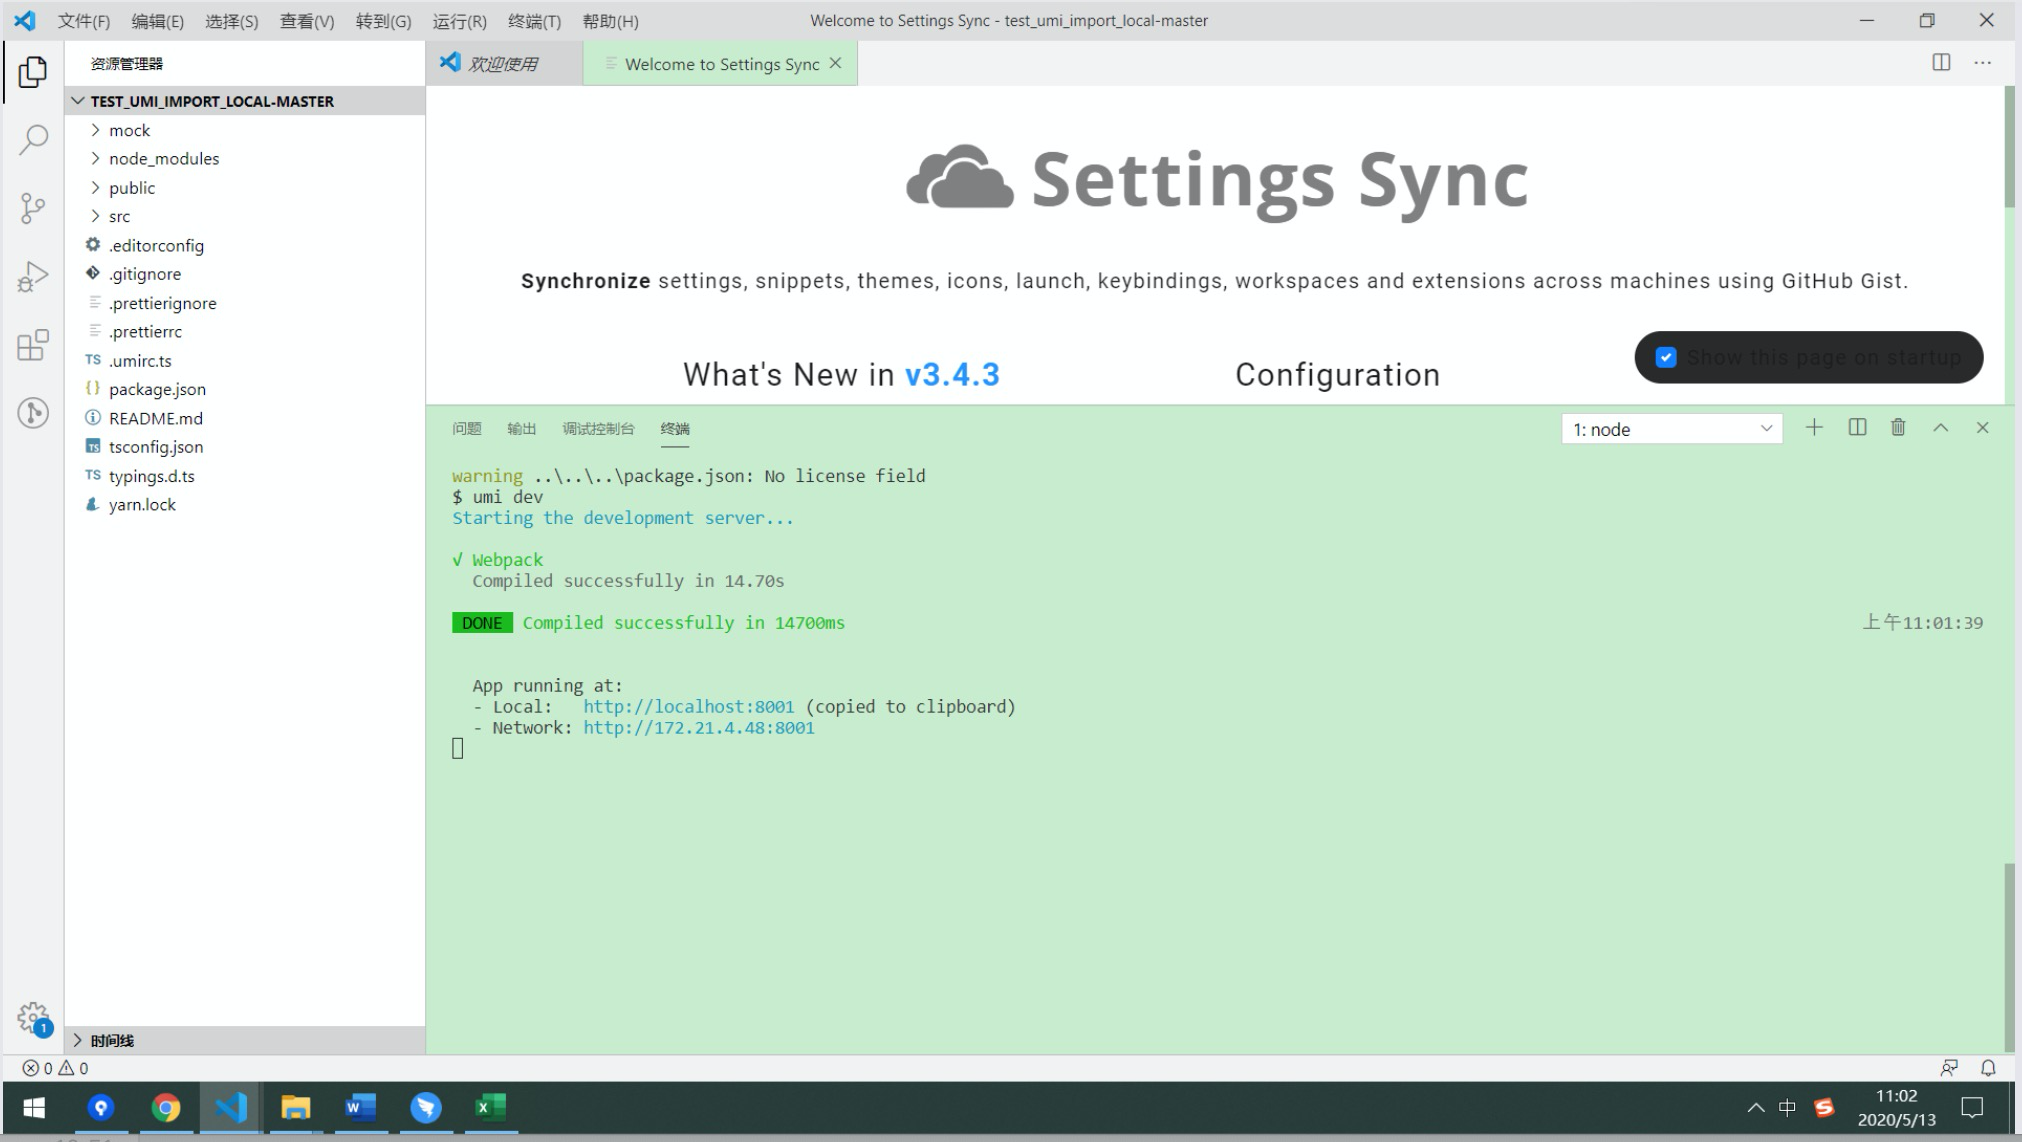The width and height of the screenshot is (2022, 1142).
Task: Split the editor to the right
Action: [x=1941, y=63]
